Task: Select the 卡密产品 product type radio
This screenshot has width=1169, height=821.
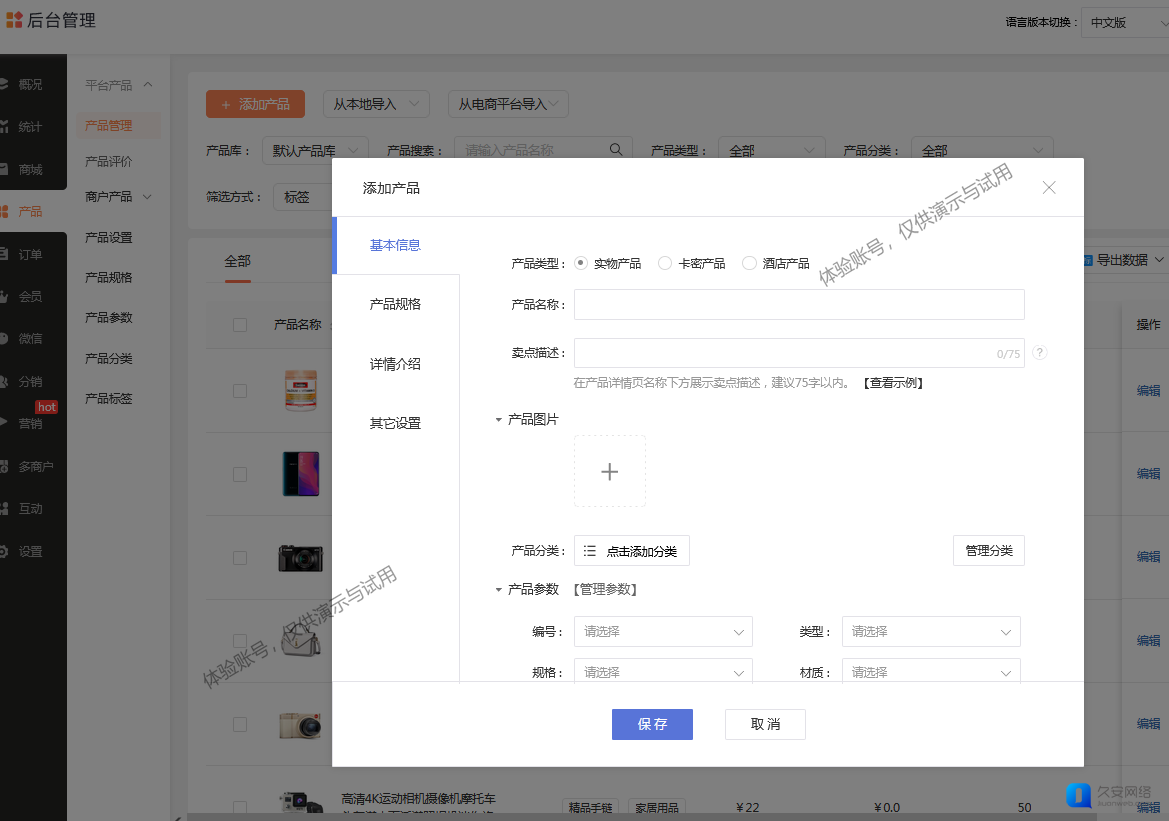Action: [665, 263]
